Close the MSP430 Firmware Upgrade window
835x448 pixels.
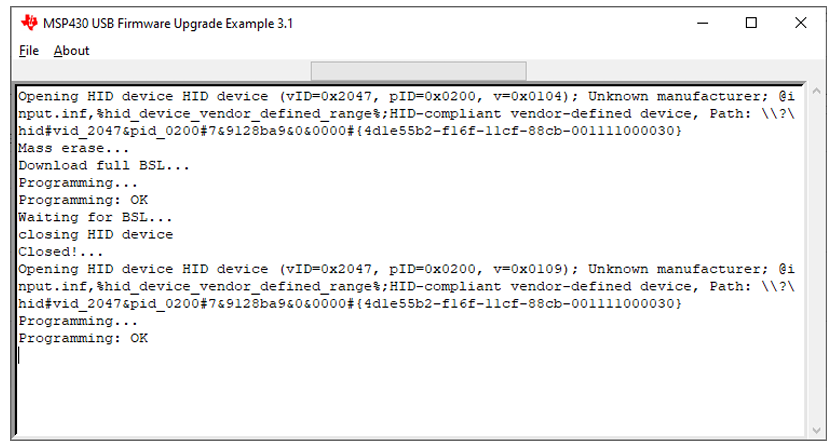(x=800, y=23)
